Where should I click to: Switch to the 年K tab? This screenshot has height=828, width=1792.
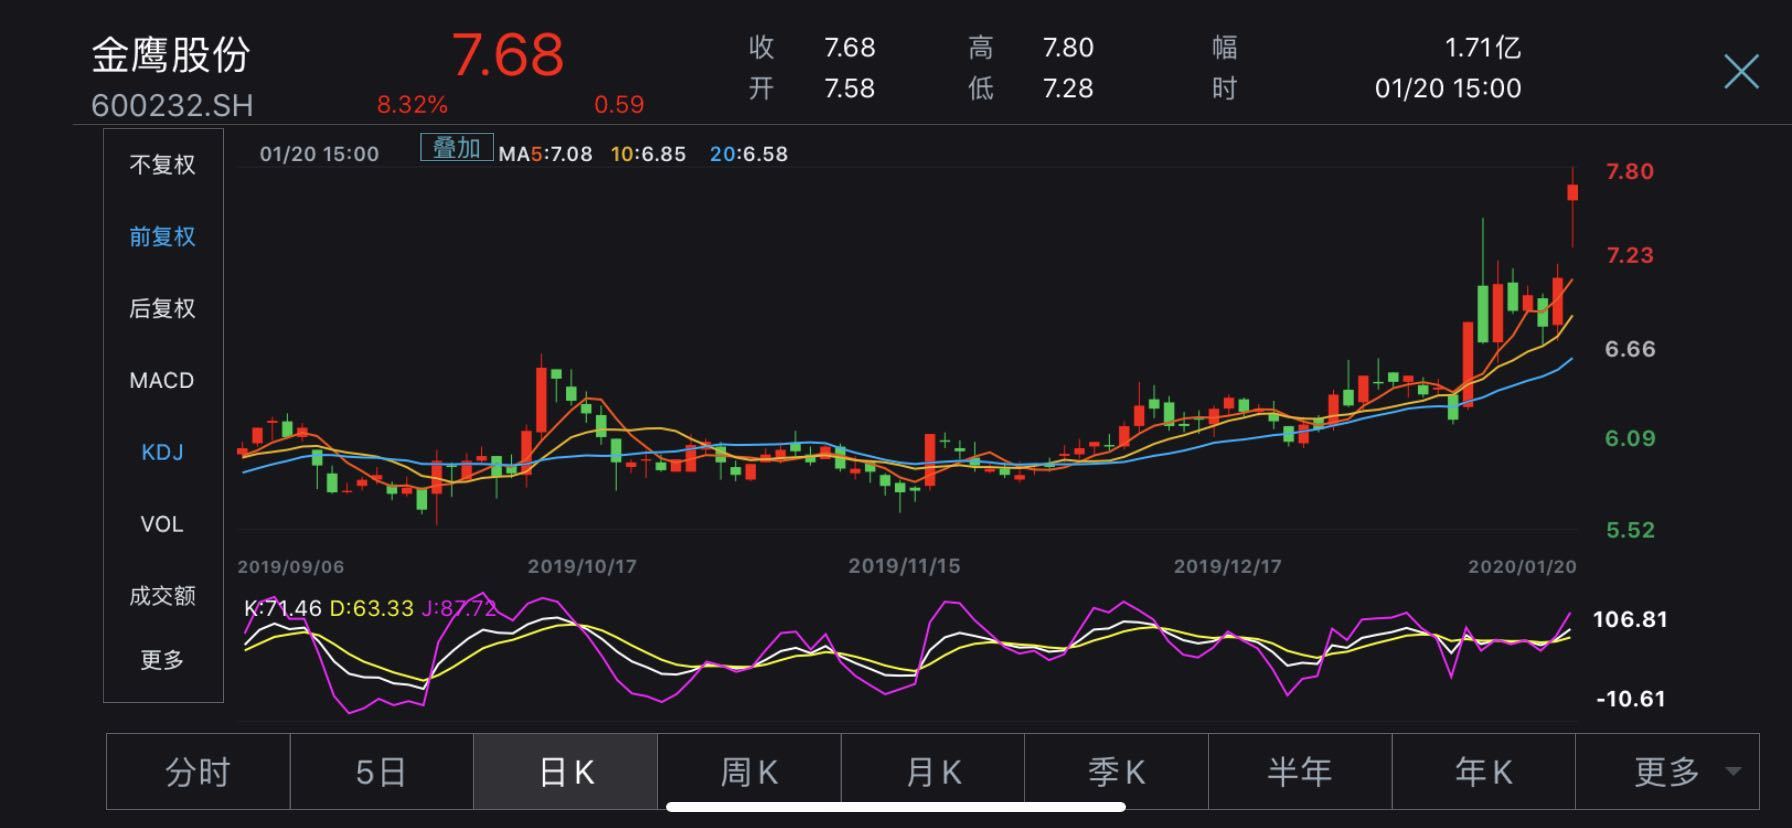1484,771
